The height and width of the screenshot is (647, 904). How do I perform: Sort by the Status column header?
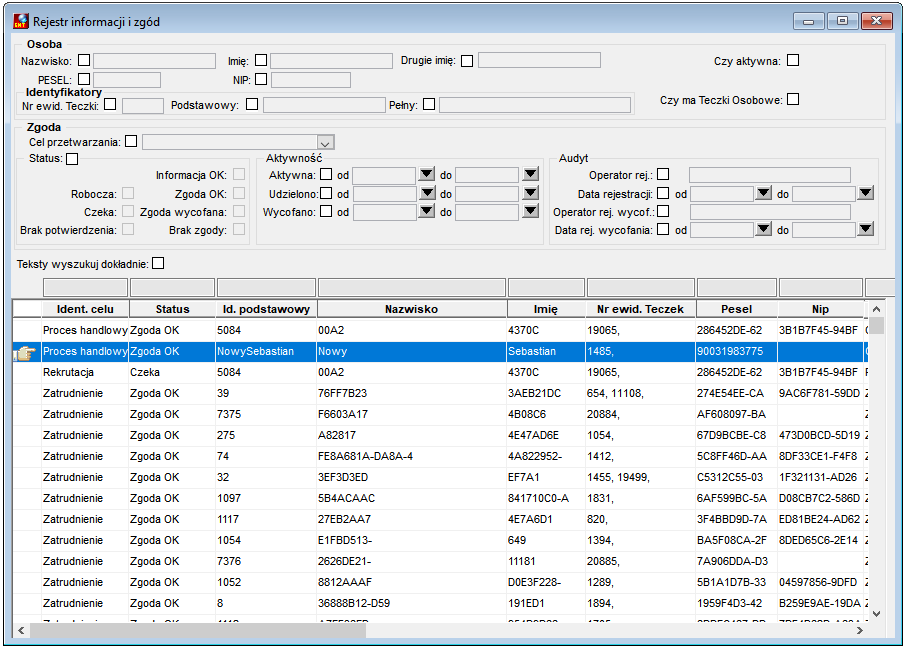[x=172, y=309]
